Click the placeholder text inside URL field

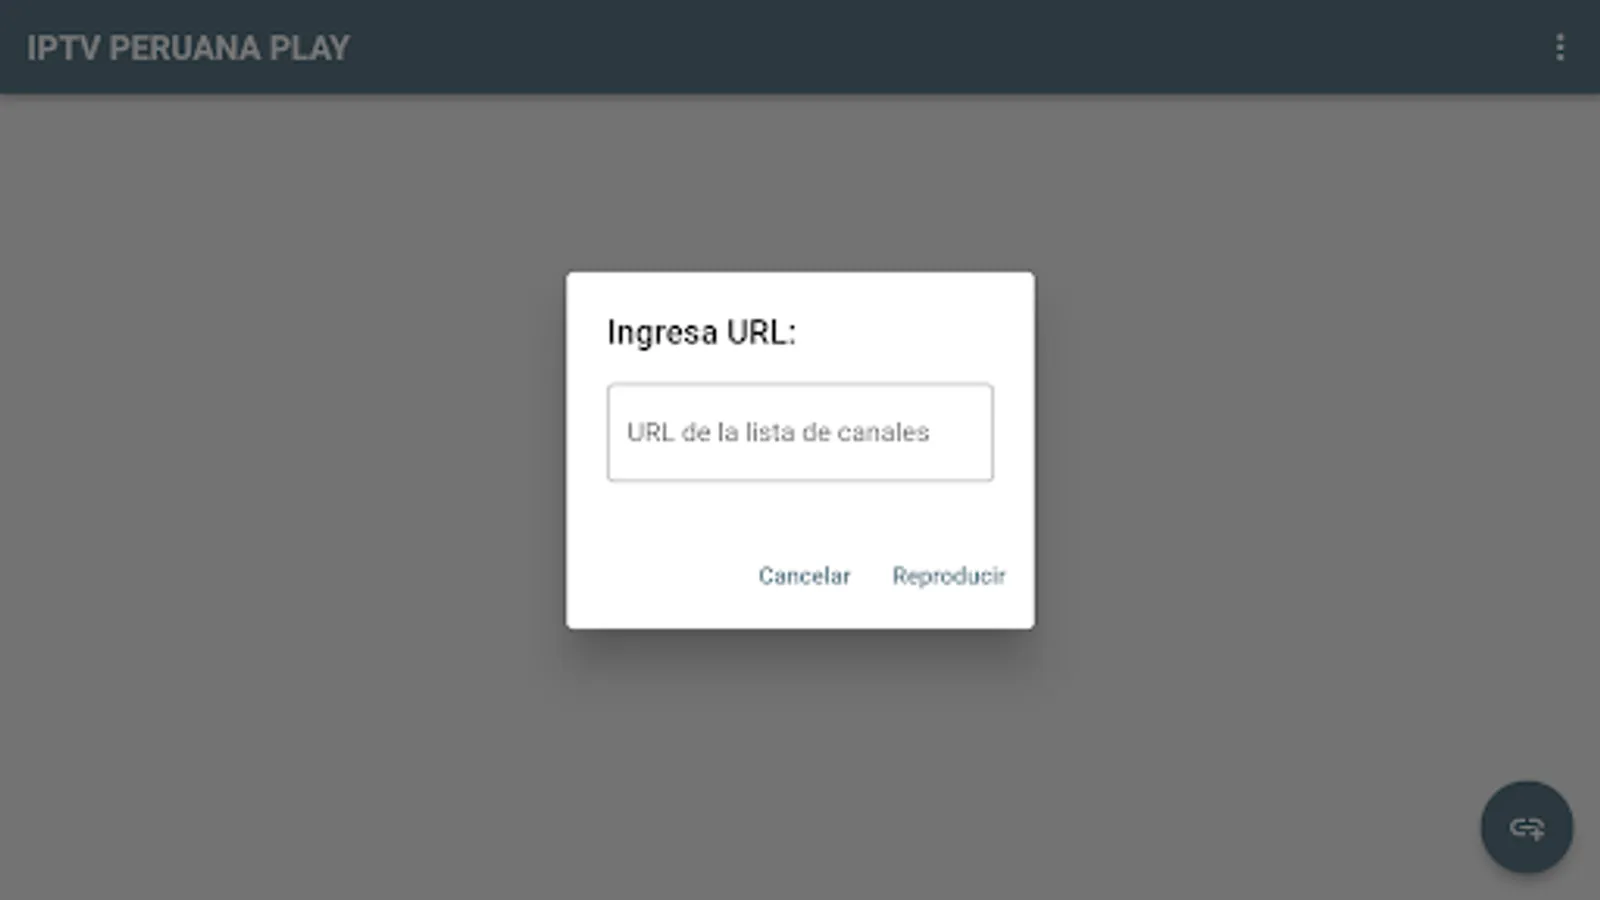pyautogui.click(x=778, y=432)
